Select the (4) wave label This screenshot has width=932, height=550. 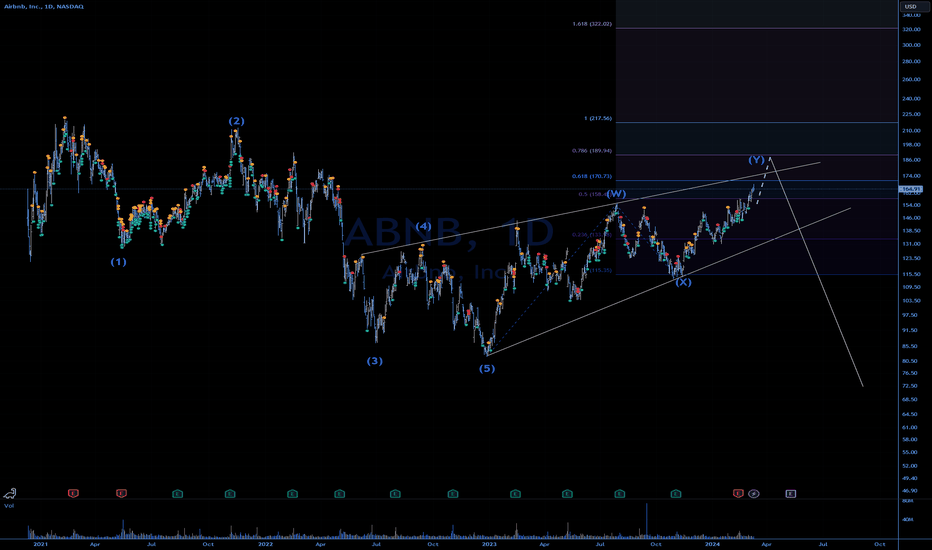pyautogui.click(x=423, y=226)
